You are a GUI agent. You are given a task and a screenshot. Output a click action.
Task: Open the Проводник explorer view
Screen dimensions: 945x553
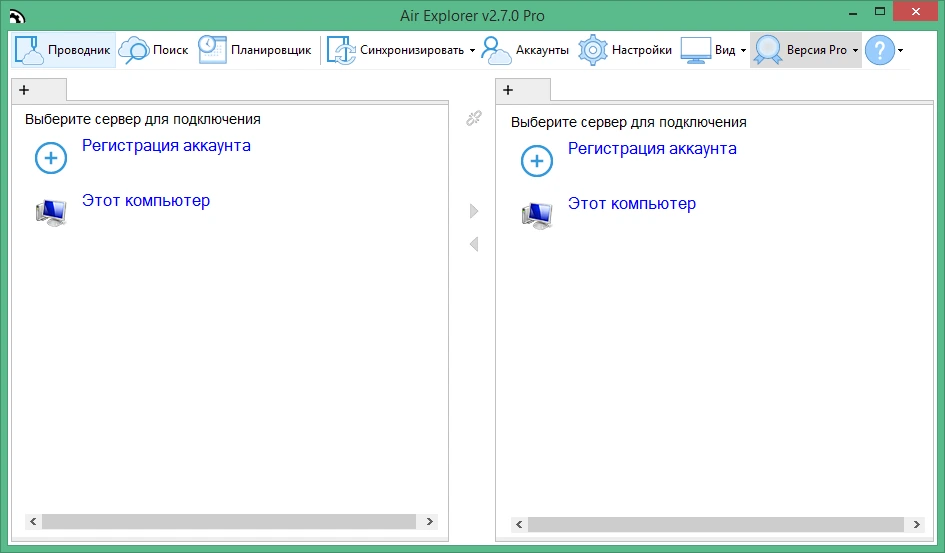pyautogui.click(x=63, y=50)
